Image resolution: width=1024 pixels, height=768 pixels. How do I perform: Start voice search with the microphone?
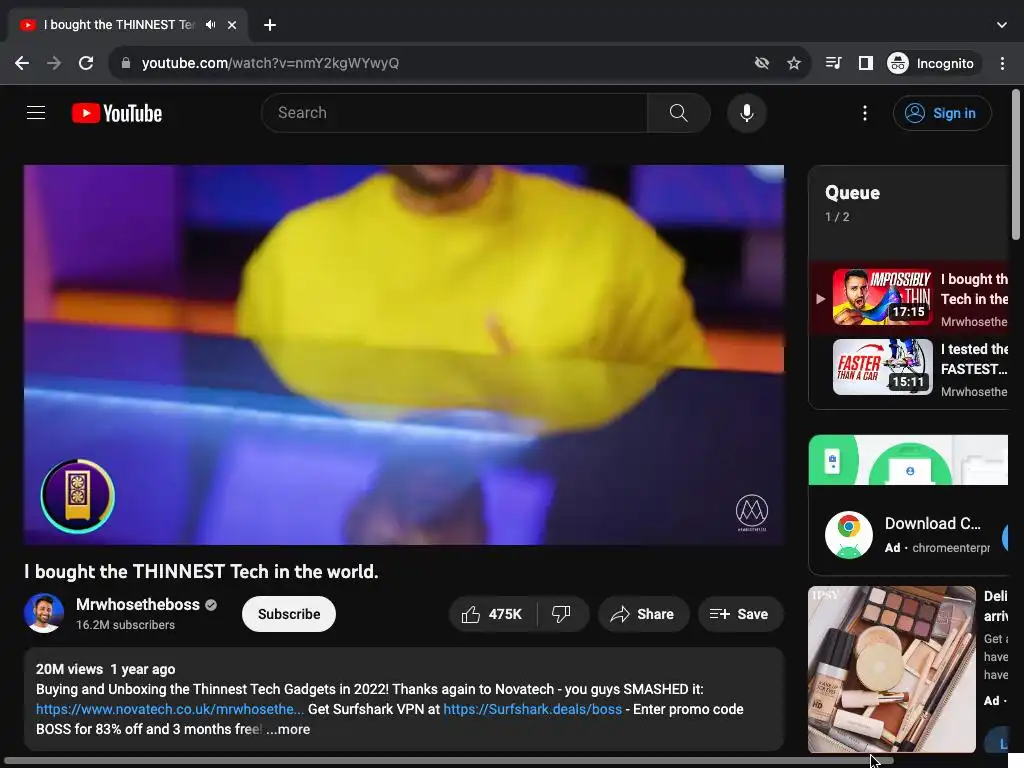point(746,113)
